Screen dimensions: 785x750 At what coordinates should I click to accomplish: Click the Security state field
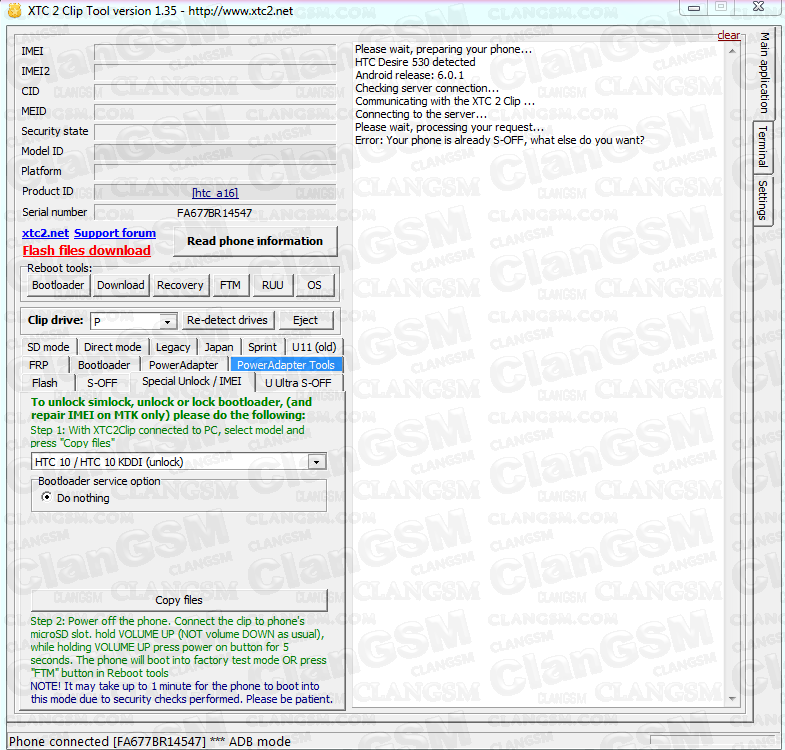[215, 132]
